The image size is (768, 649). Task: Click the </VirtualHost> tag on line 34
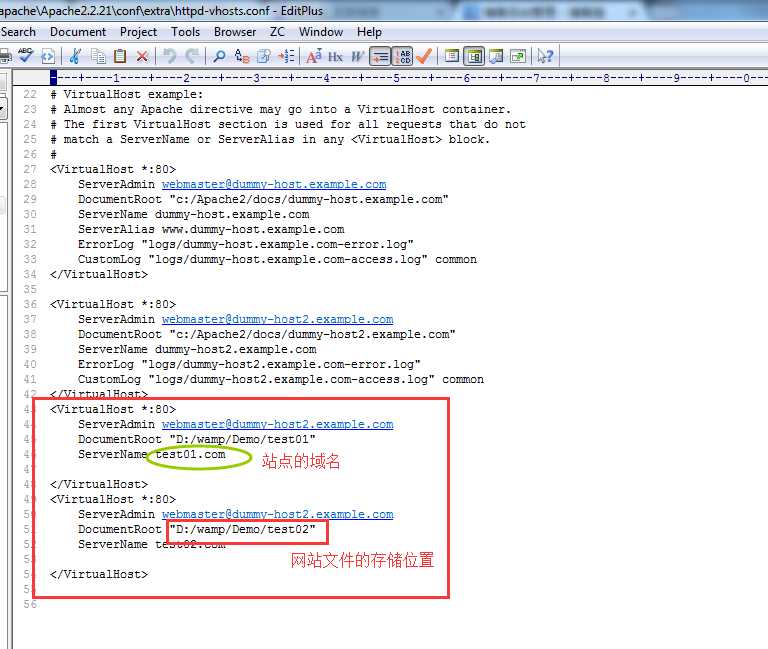99,274
